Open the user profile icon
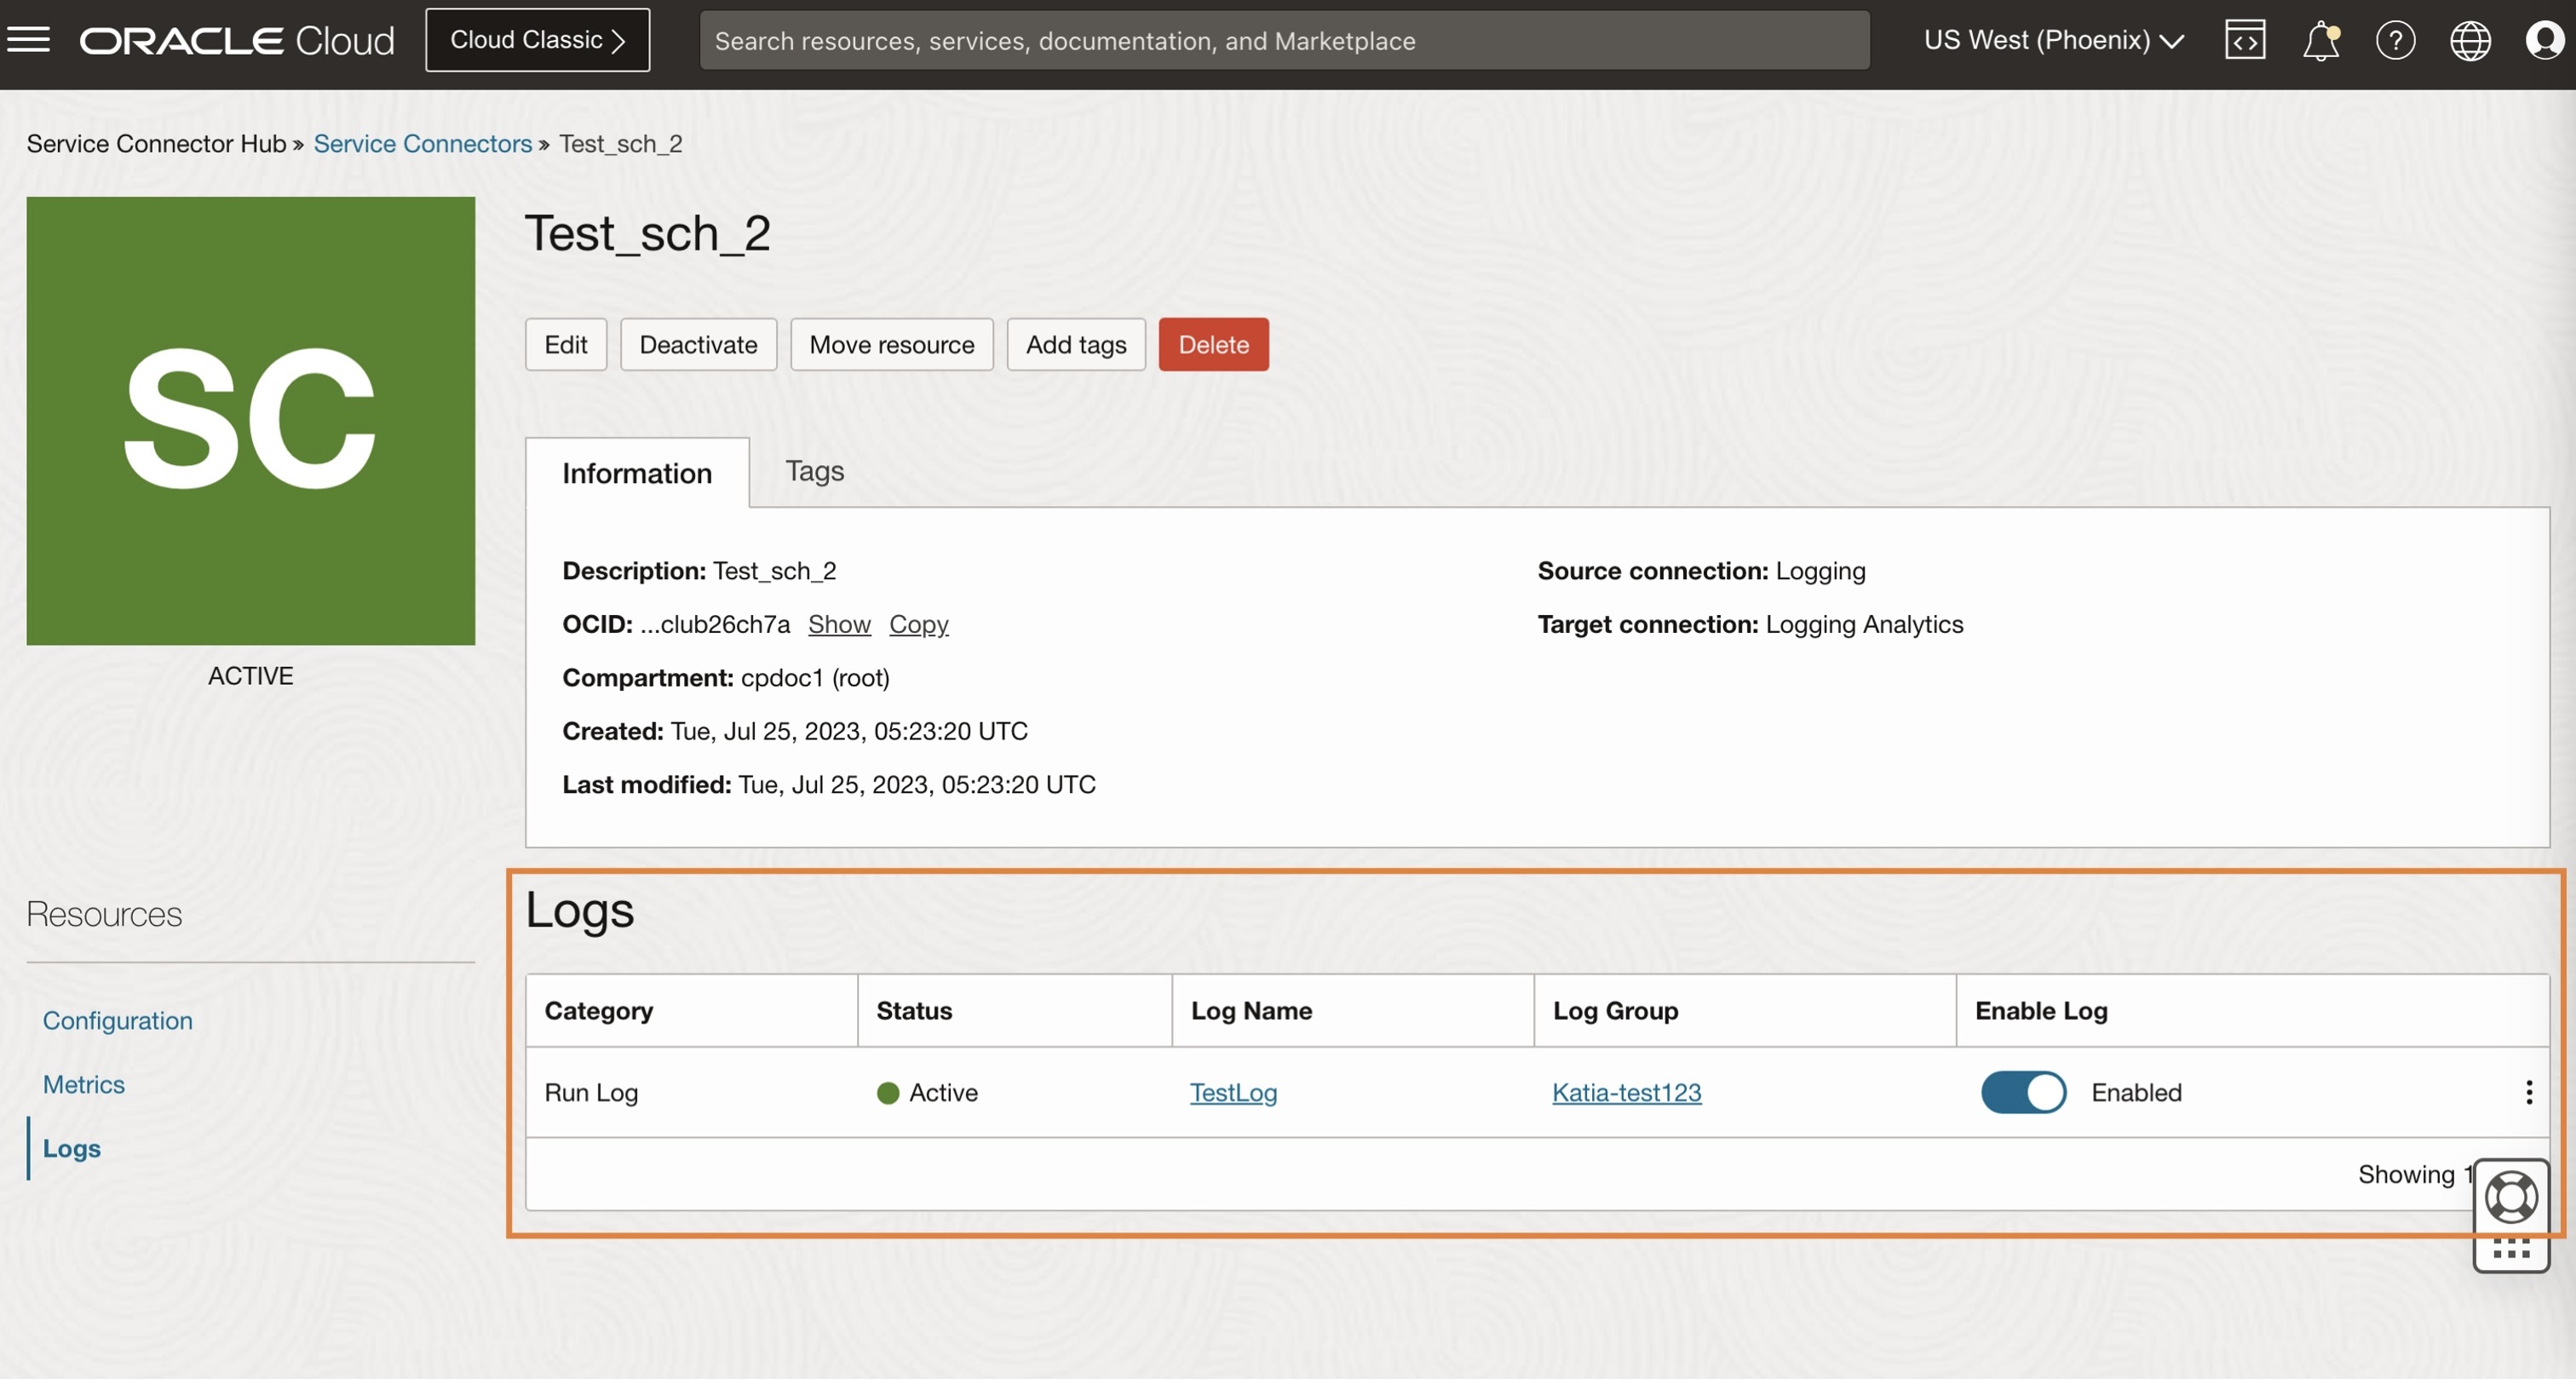The image size is (2576, 1379). click(x=2543, y=40)
